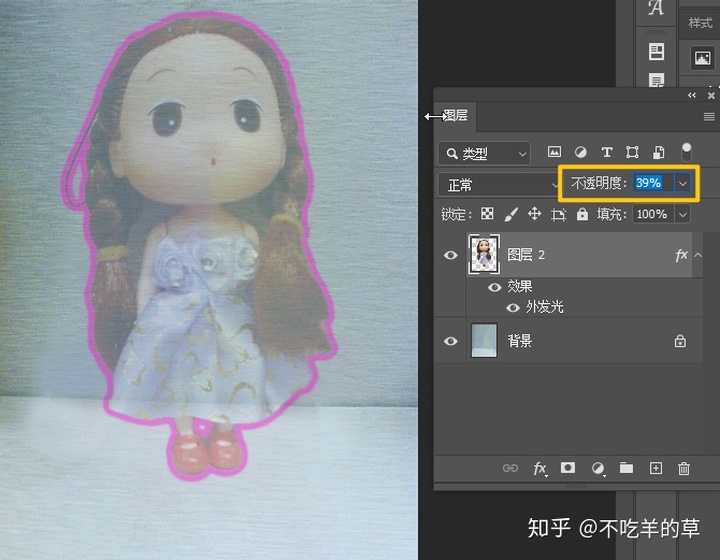Viewport: 720px width, 560px height.
Task: Select the layer named 背景
Action: click(x=519, y=341)
